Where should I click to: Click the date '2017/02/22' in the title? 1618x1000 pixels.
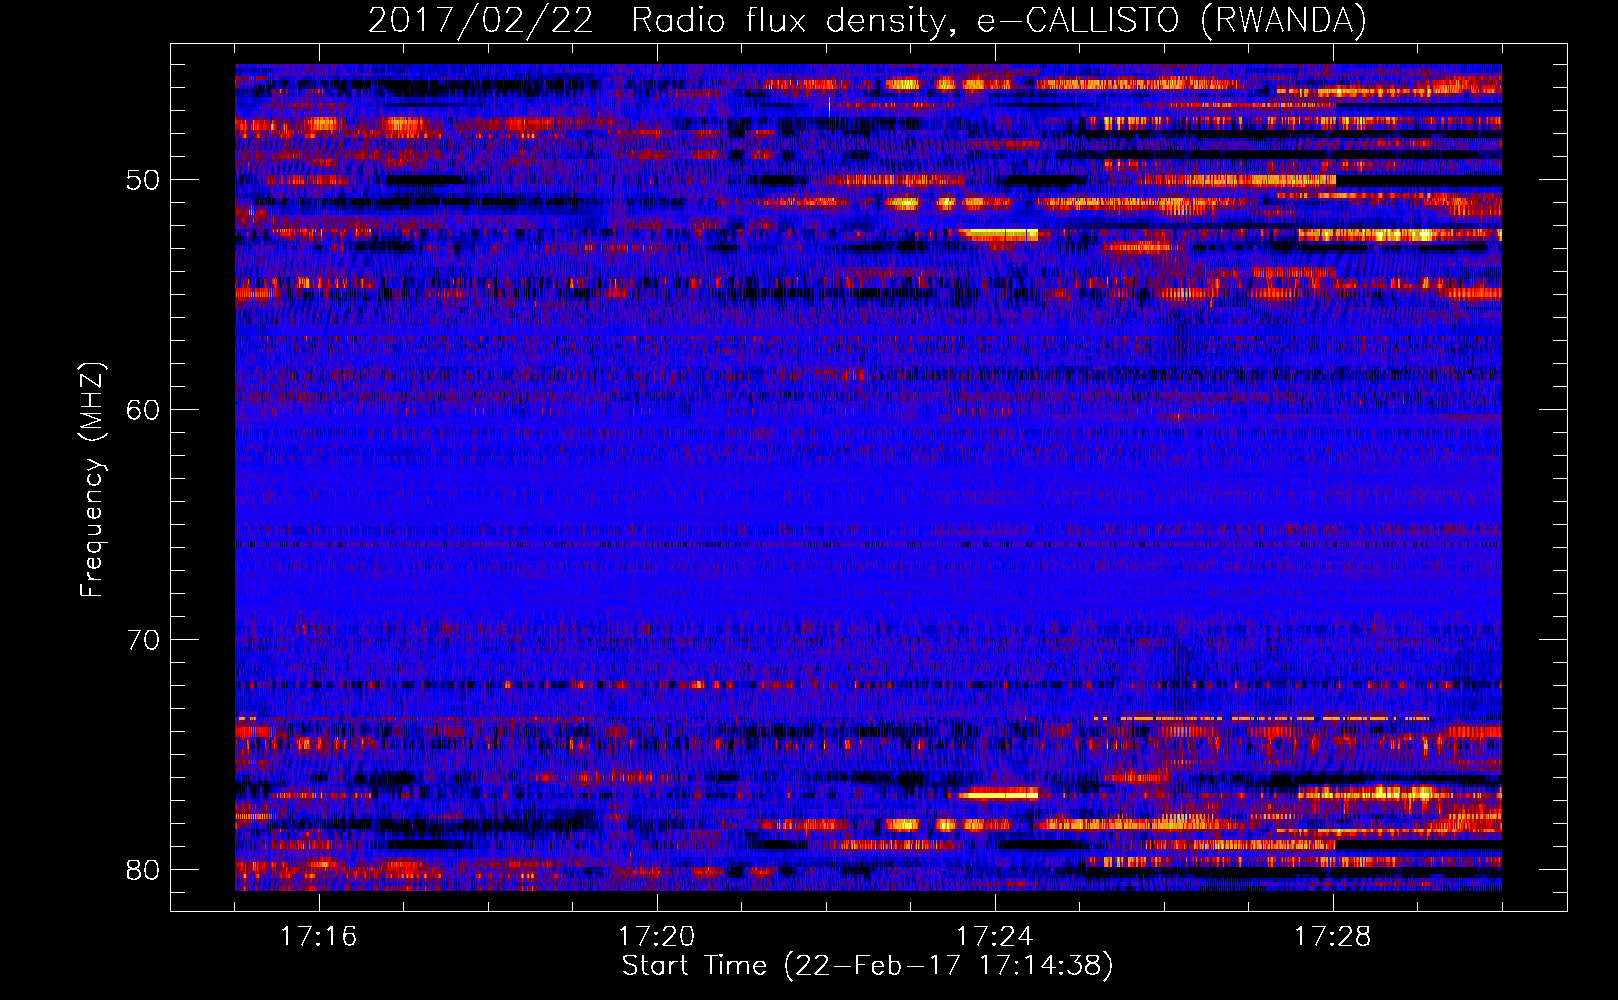(481, 21)
